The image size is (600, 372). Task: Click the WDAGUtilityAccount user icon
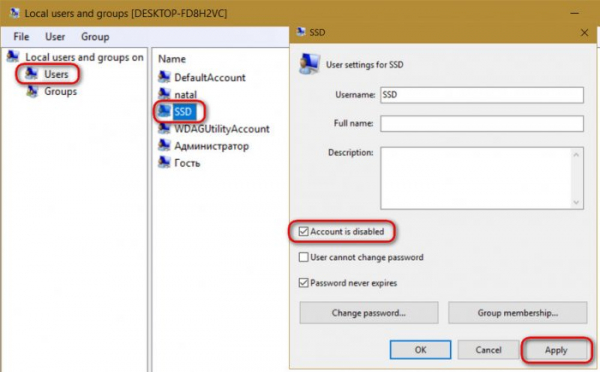pyautogui.click(x=164, y=128)
